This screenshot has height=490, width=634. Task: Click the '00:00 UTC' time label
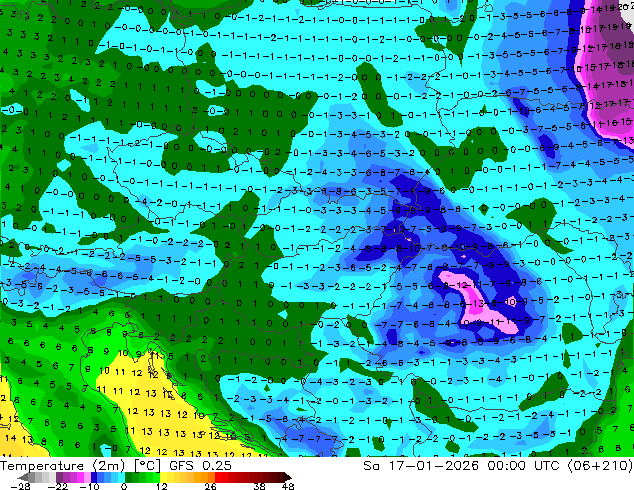pyautogui.click(x=523, y=465)
